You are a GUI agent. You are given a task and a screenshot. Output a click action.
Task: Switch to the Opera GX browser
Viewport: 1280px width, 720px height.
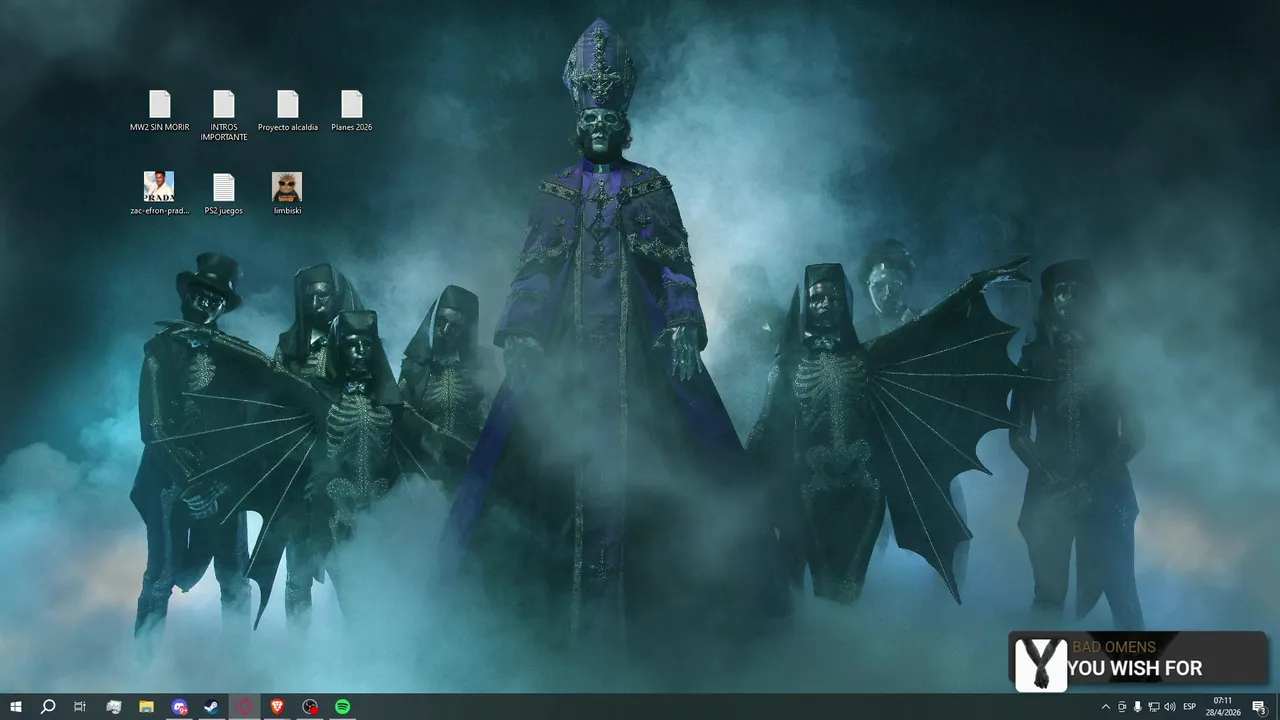point(244,707)
